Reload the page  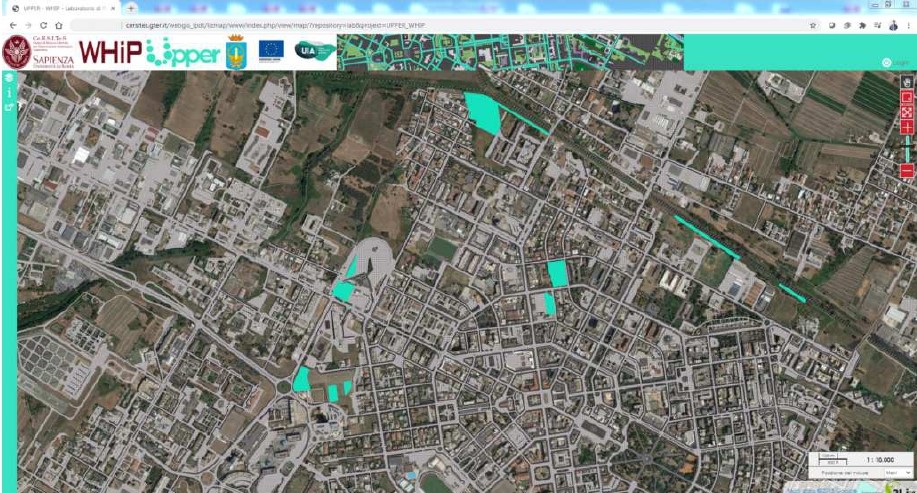point(41,25)
